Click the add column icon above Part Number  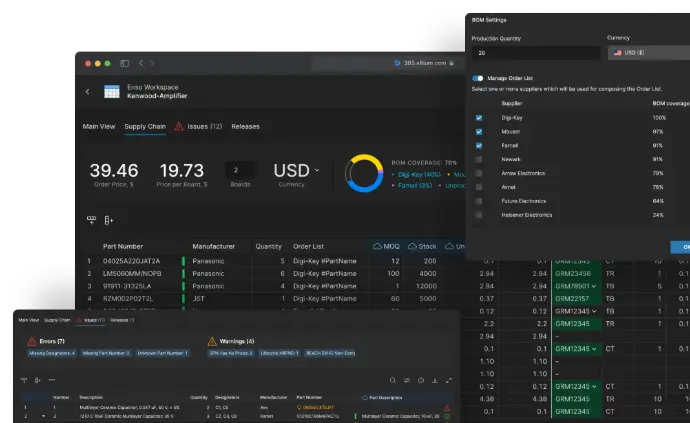point(109,220)
